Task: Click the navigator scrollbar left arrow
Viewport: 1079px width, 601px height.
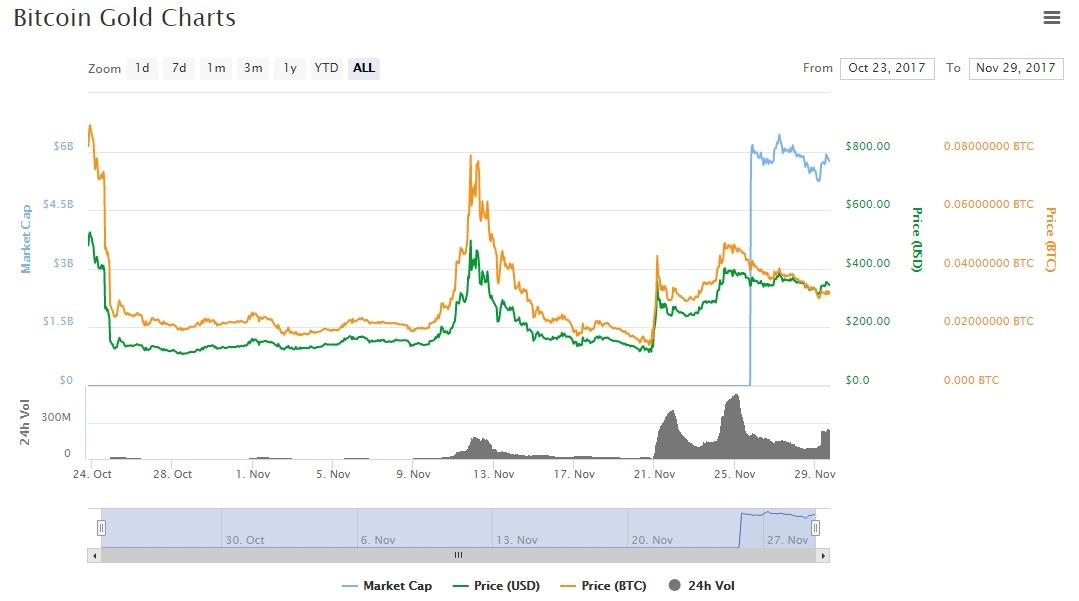Action: tap(94, 556)
